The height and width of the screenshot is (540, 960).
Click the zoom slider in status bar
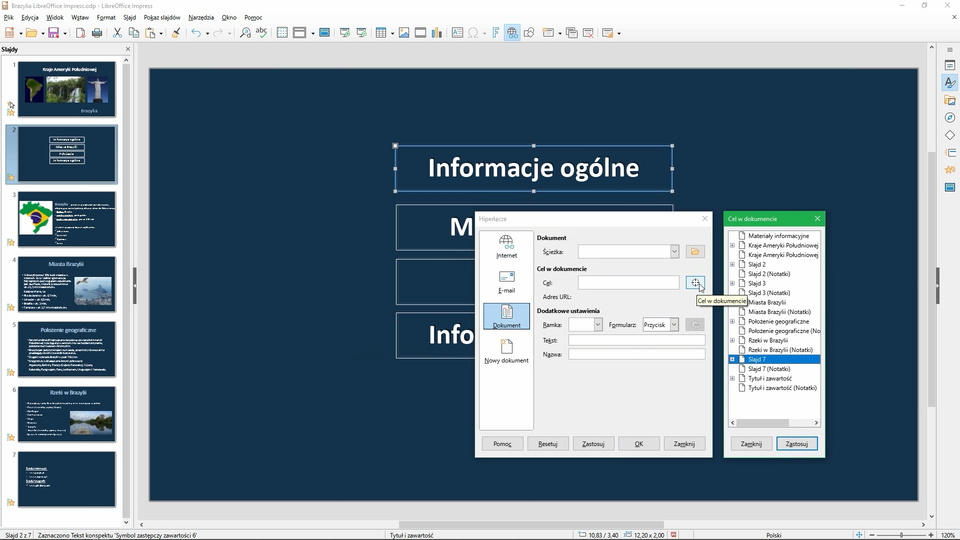[x=900, y=535]
